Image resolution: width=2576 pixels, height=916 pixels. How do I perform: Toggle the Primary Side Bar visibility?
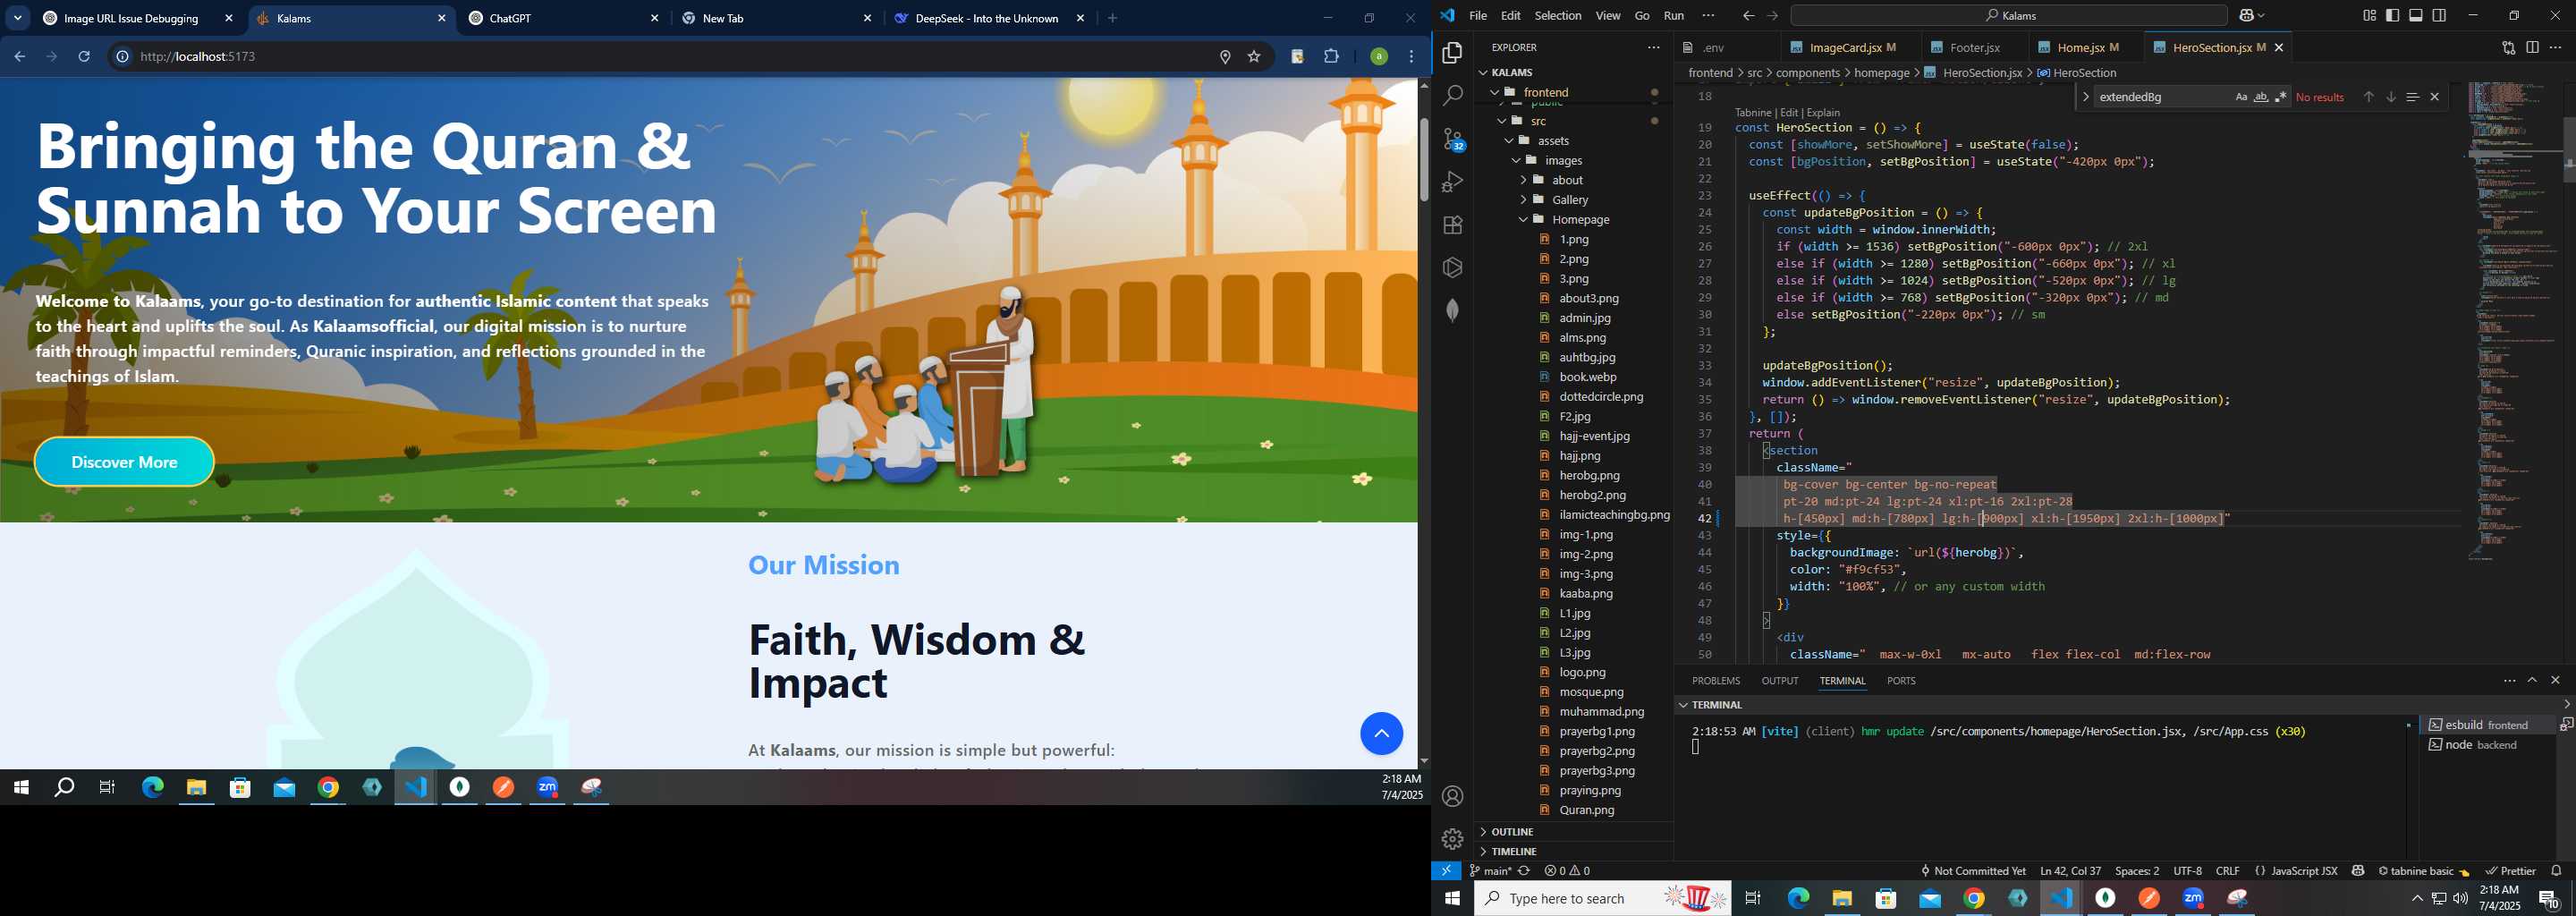click(2393, 15)
